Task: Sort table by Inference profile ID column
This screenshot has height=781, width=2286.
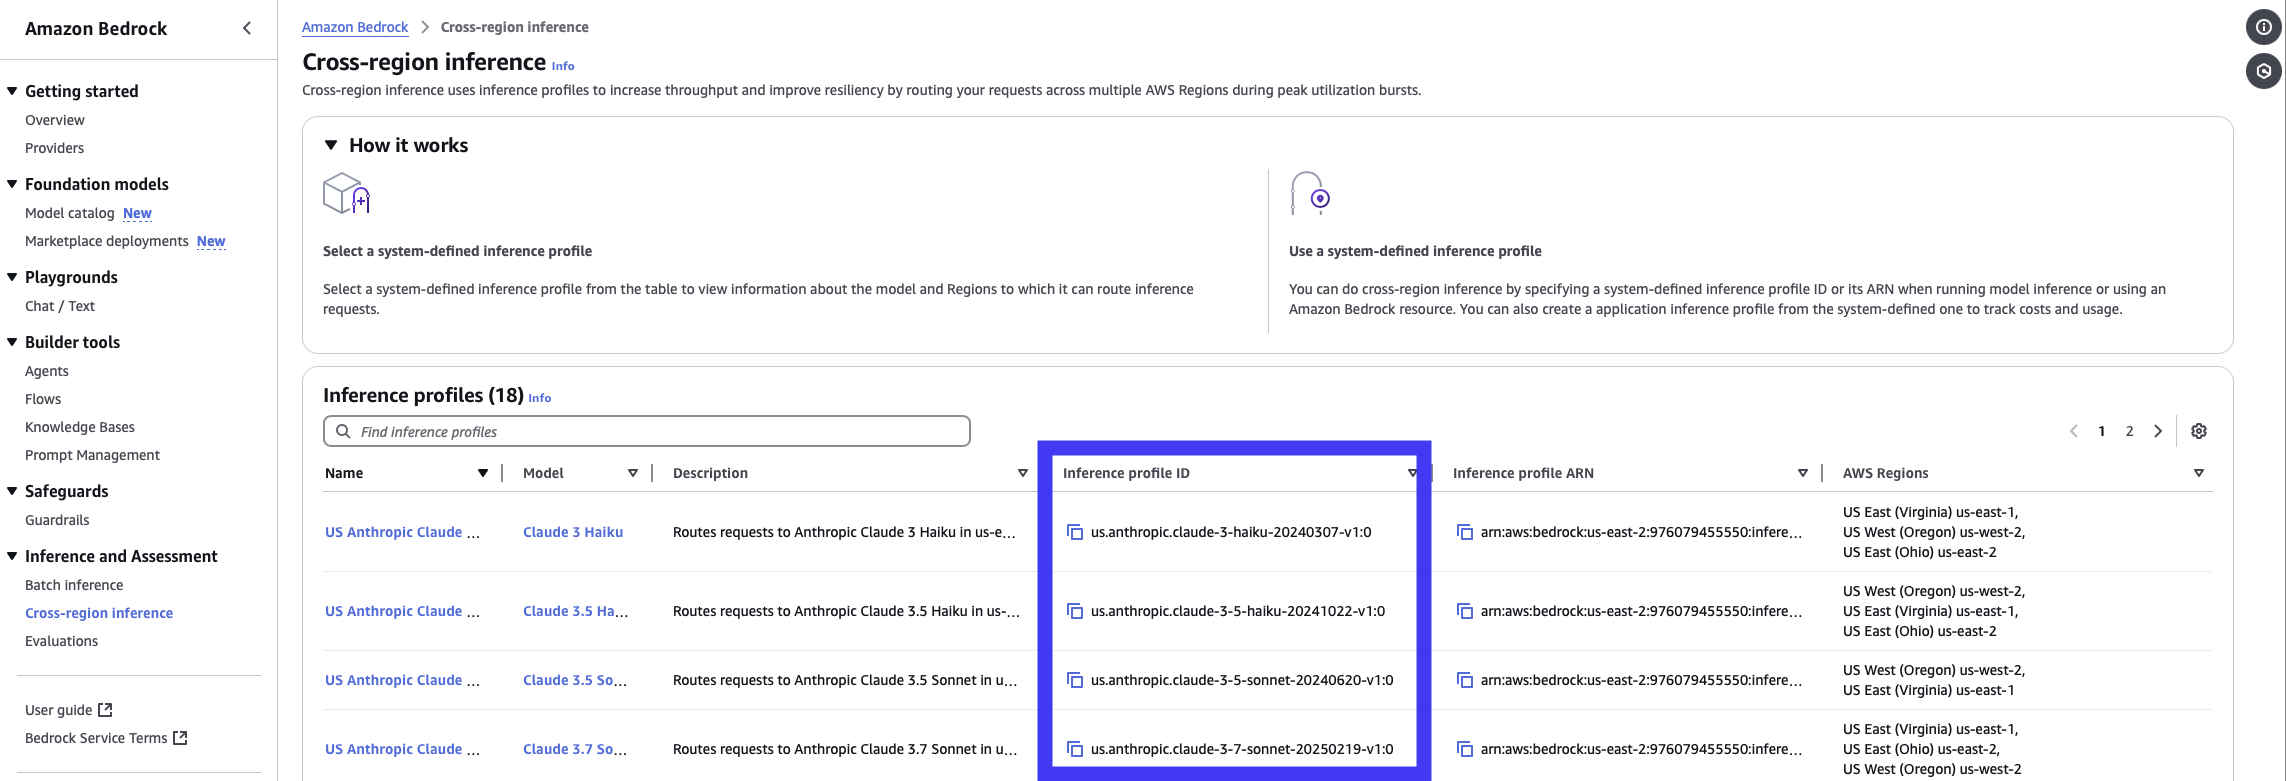Action: pos(1411,473)
